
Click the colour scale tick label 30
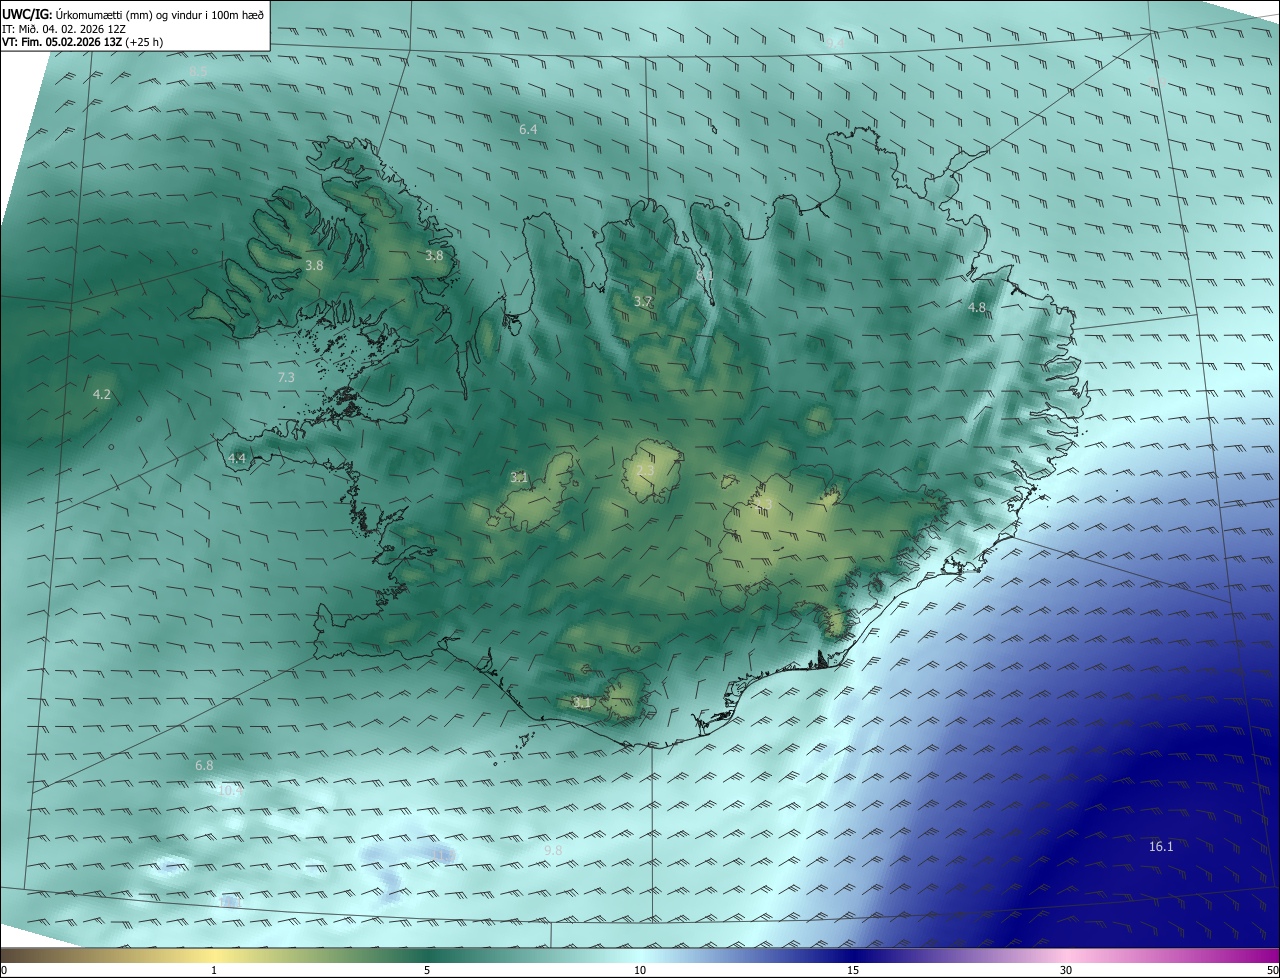coord(1066,971)
